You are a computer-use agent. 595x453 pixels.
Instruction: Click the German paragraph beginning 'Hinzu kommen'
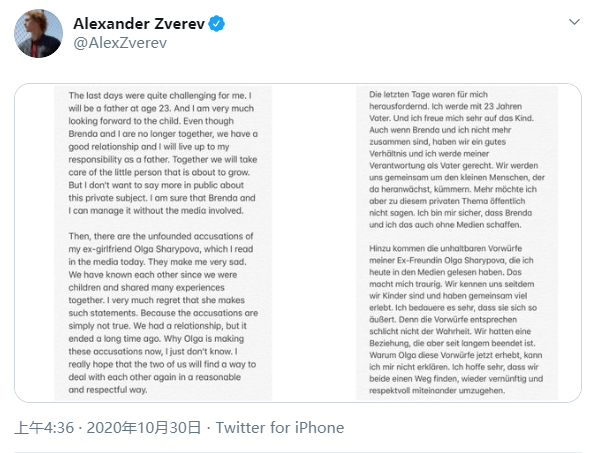coord(457,319)
